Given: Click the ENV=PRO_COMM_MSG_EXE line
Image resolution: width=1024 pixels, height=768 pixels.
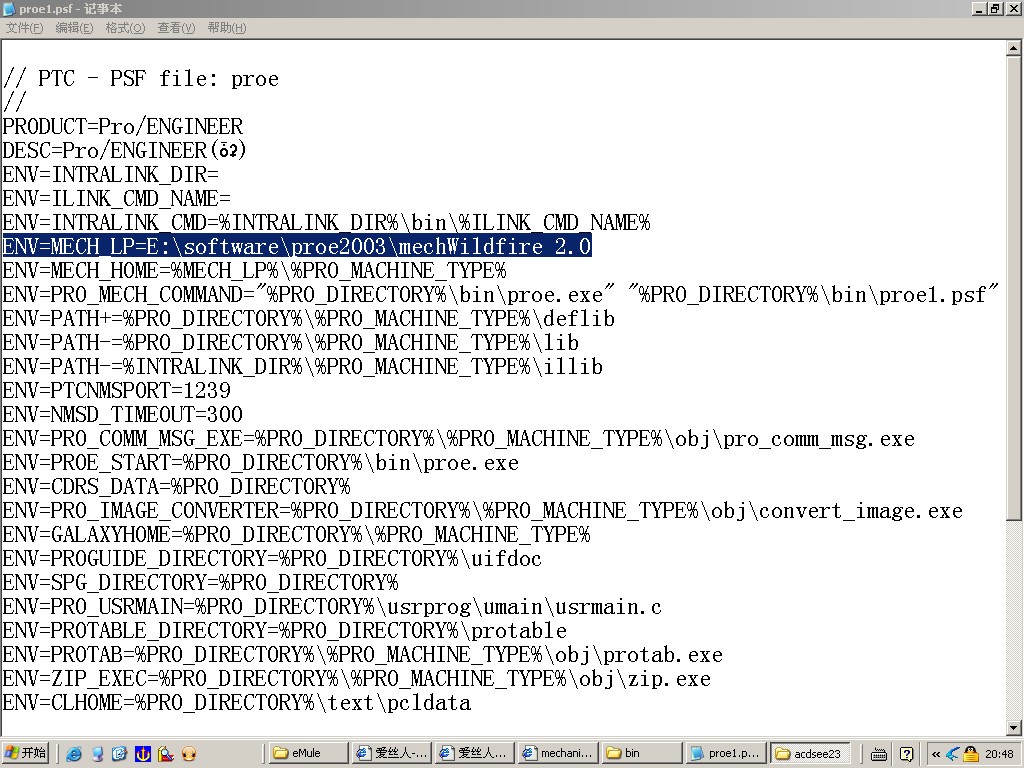Looking at the screenshot, I should (458, 438).
